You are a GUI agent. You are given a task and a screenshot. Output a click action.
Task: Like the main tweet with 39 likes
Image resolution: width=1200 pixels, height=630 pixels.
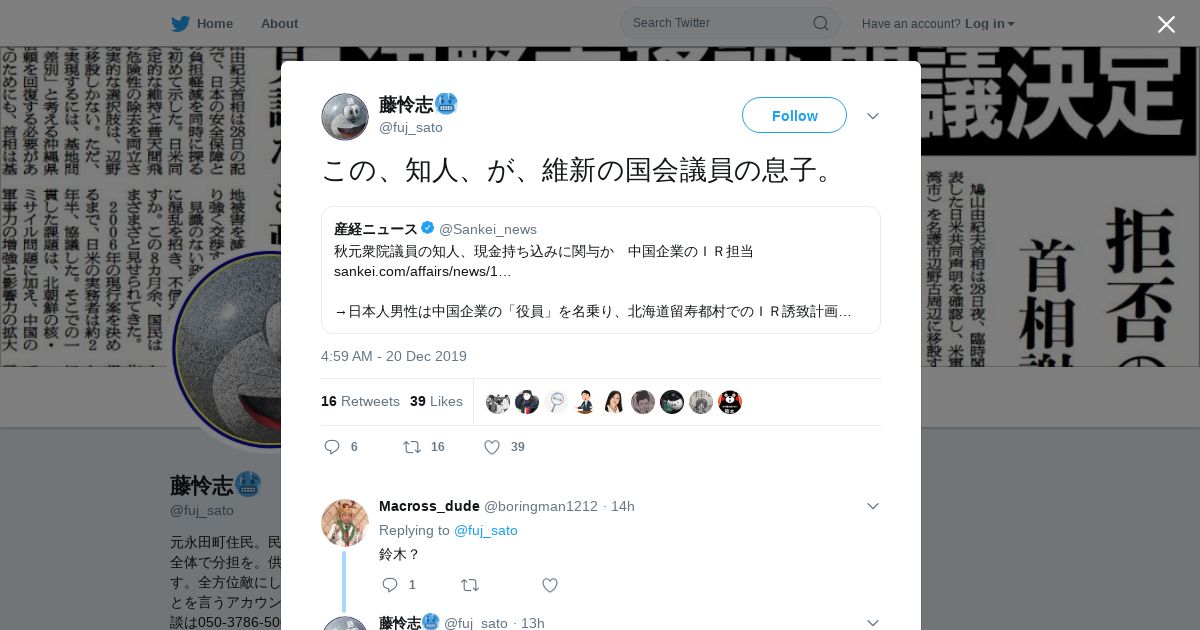tap(492, 447)
